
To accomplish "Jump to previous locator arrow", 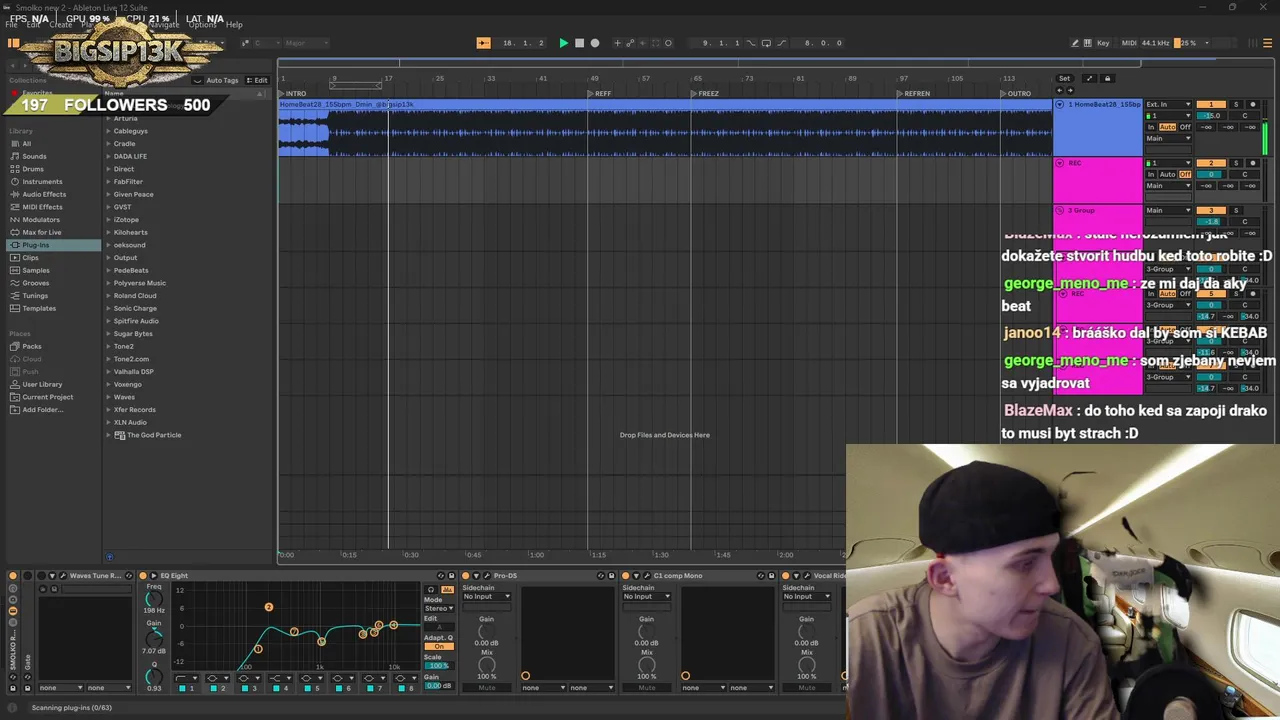I will 1060,90.
